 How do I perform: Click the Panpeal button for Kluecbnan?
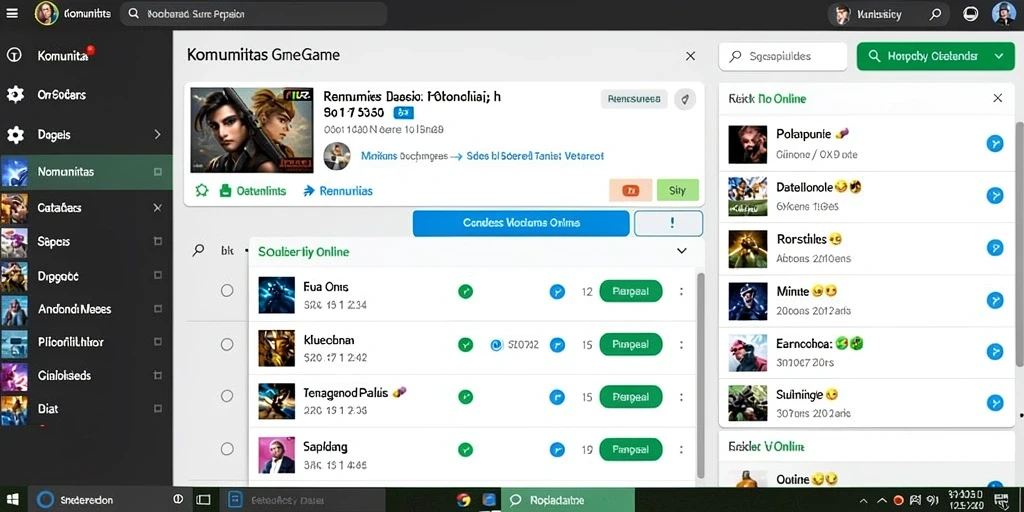[x=631, y=344]
